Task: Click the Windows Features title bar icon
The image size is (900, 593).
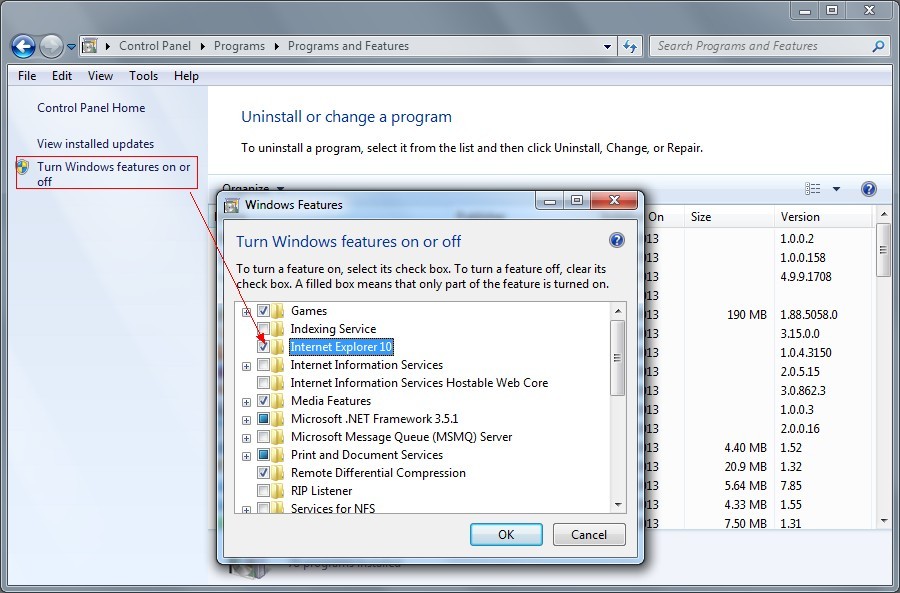Action: (231, 205)
